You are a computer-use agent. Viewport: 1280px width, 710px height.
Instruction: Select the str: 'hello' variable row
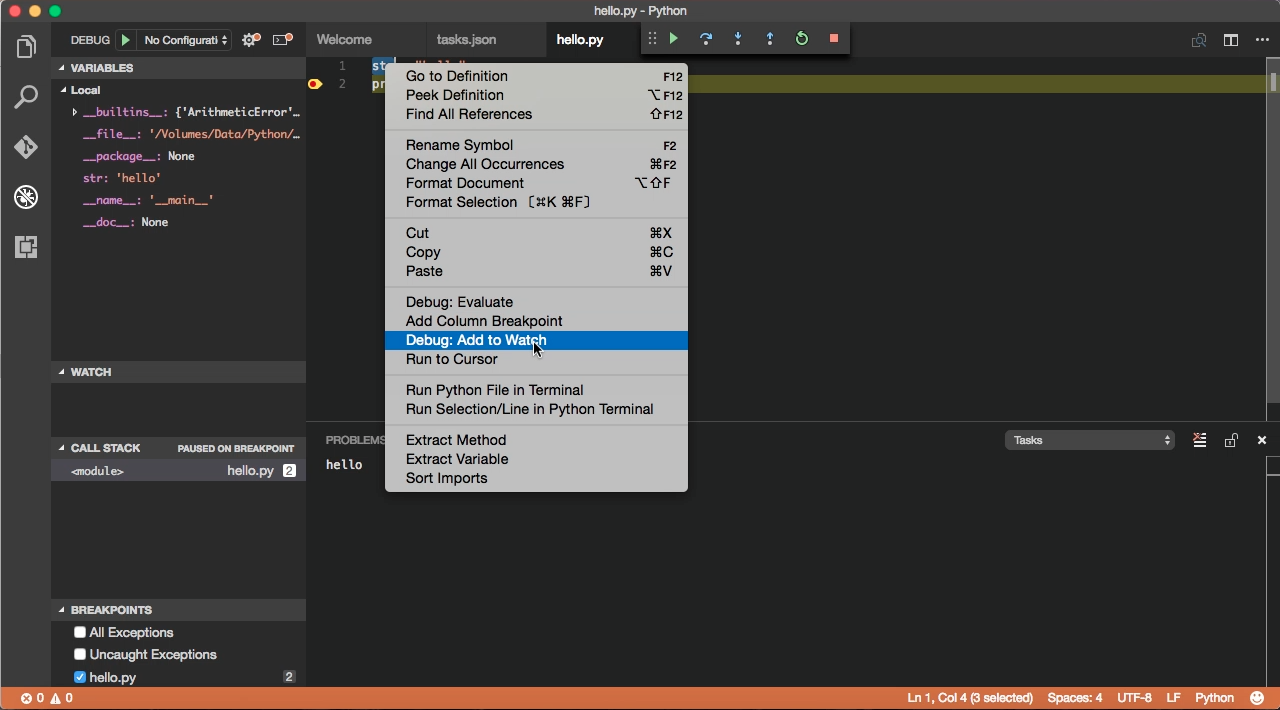pos(179,178)
